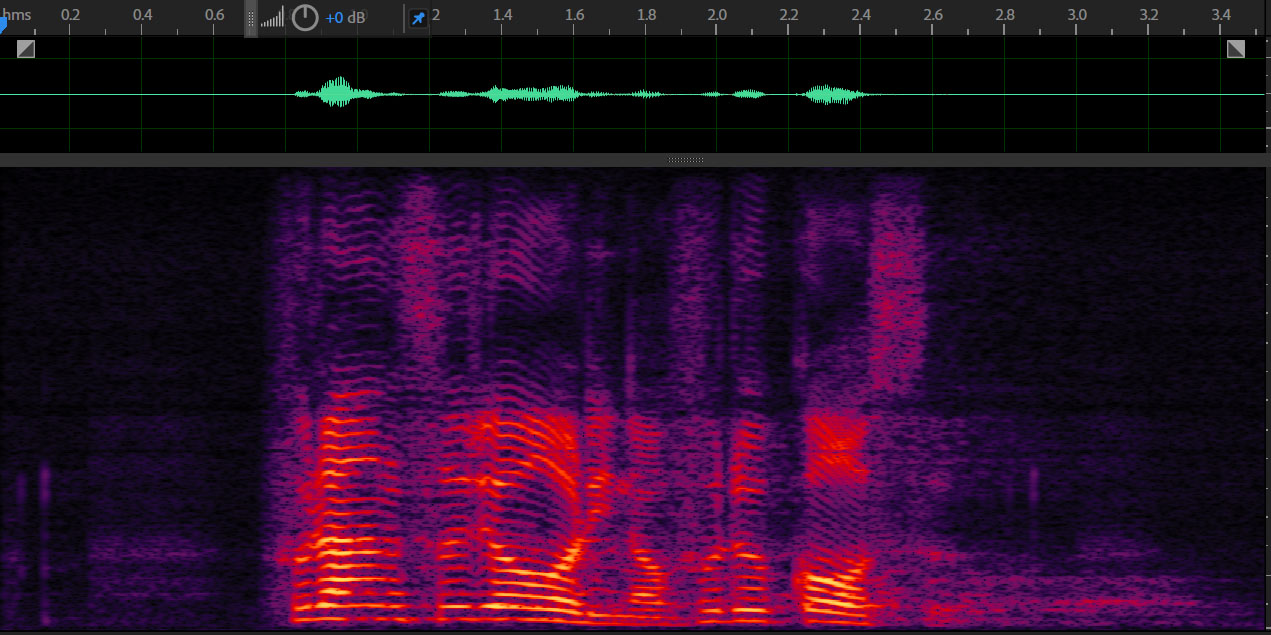Viewport: 1271px width, 635px height.
Task: Click the hms time format label
Action: click(17, 15)
